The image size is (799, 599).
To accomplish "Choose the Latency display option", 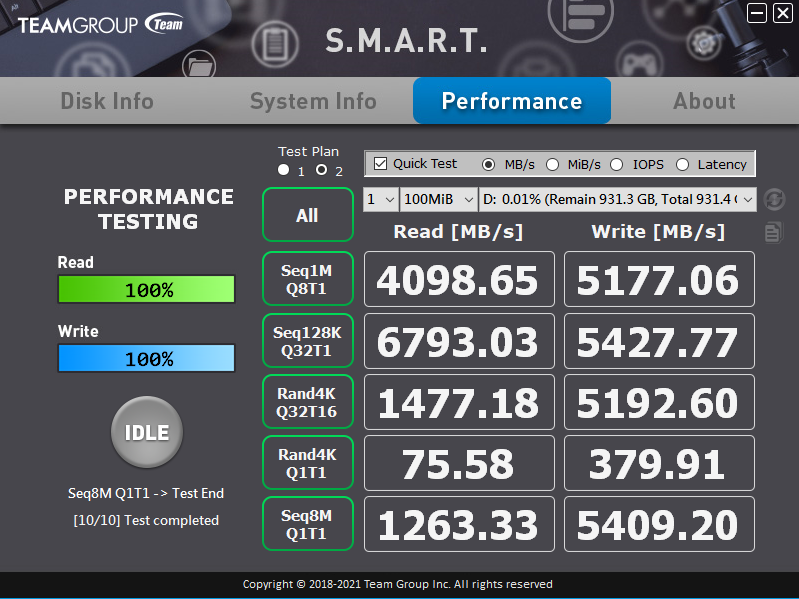I will click(682, 164).
